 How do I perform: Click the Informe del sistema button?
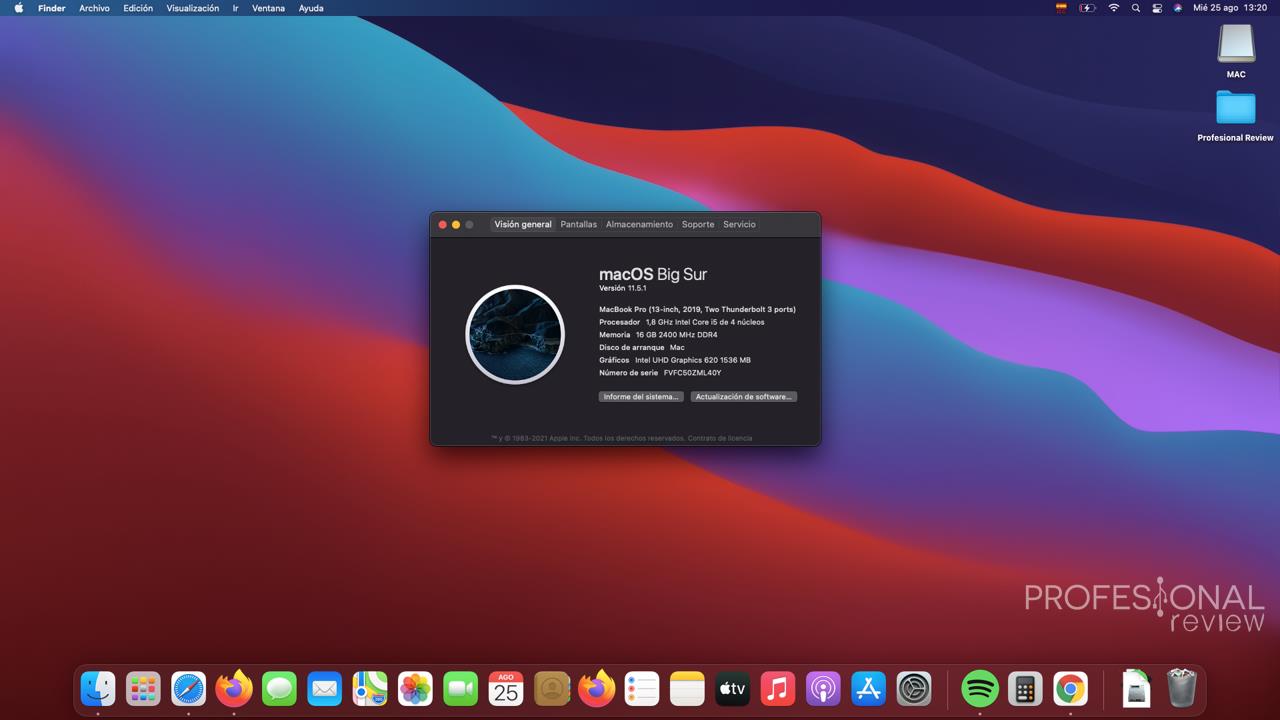tap(641, 397)
